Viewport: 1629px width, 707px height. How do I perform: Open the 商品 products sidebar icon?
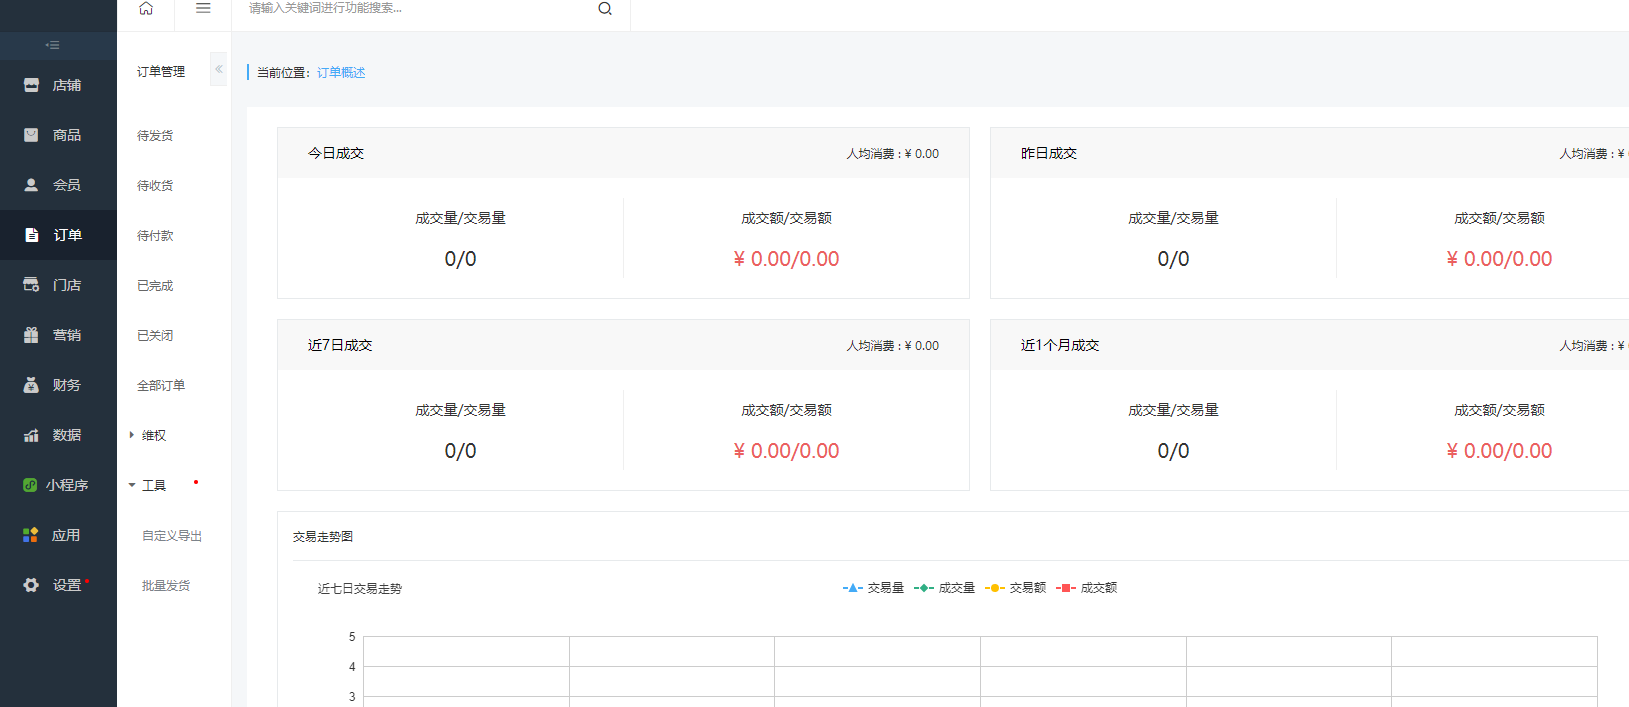(31, 135)
